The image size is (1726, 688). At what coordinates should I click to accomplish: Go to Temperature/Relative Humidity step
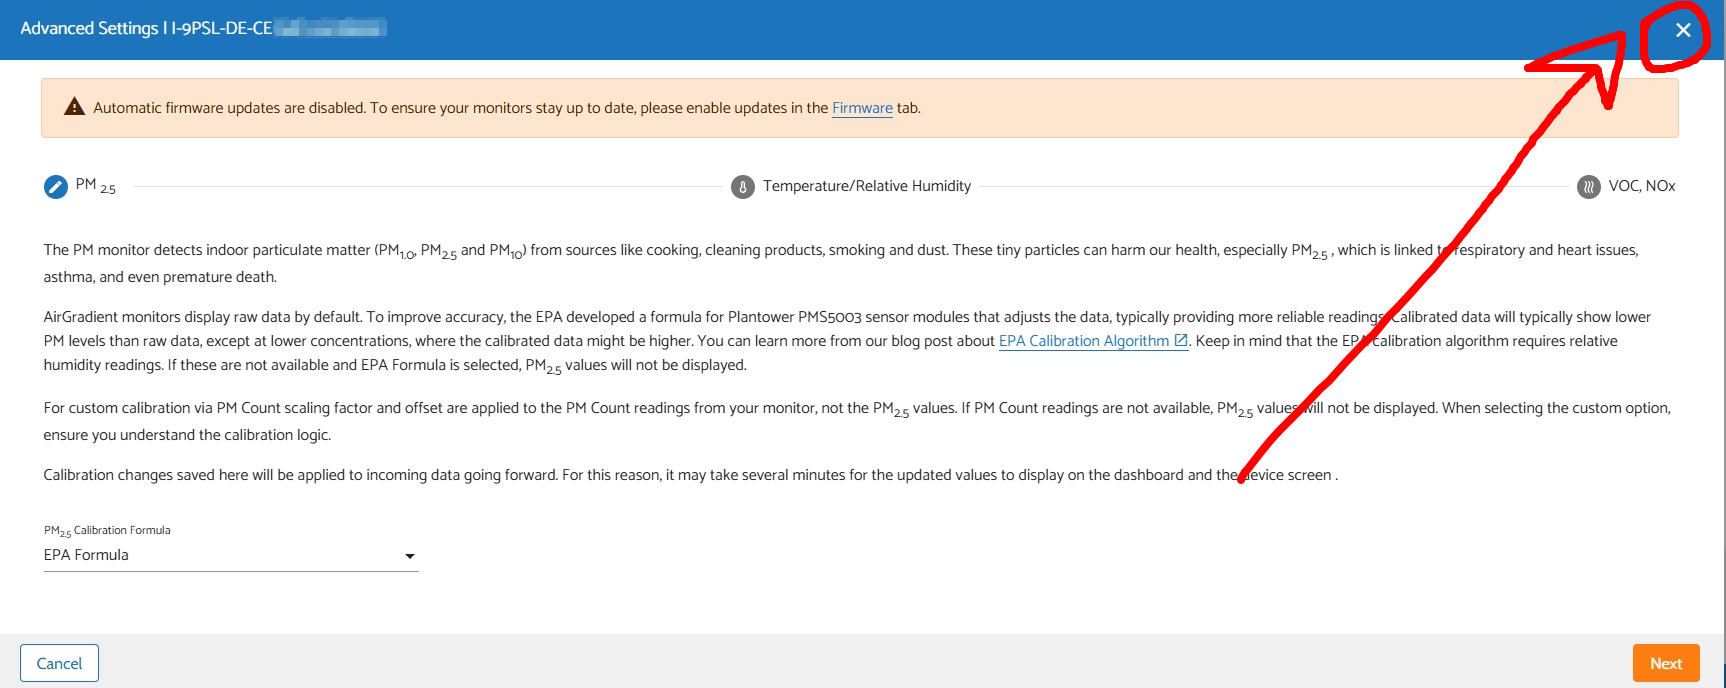tap(866, 186)
